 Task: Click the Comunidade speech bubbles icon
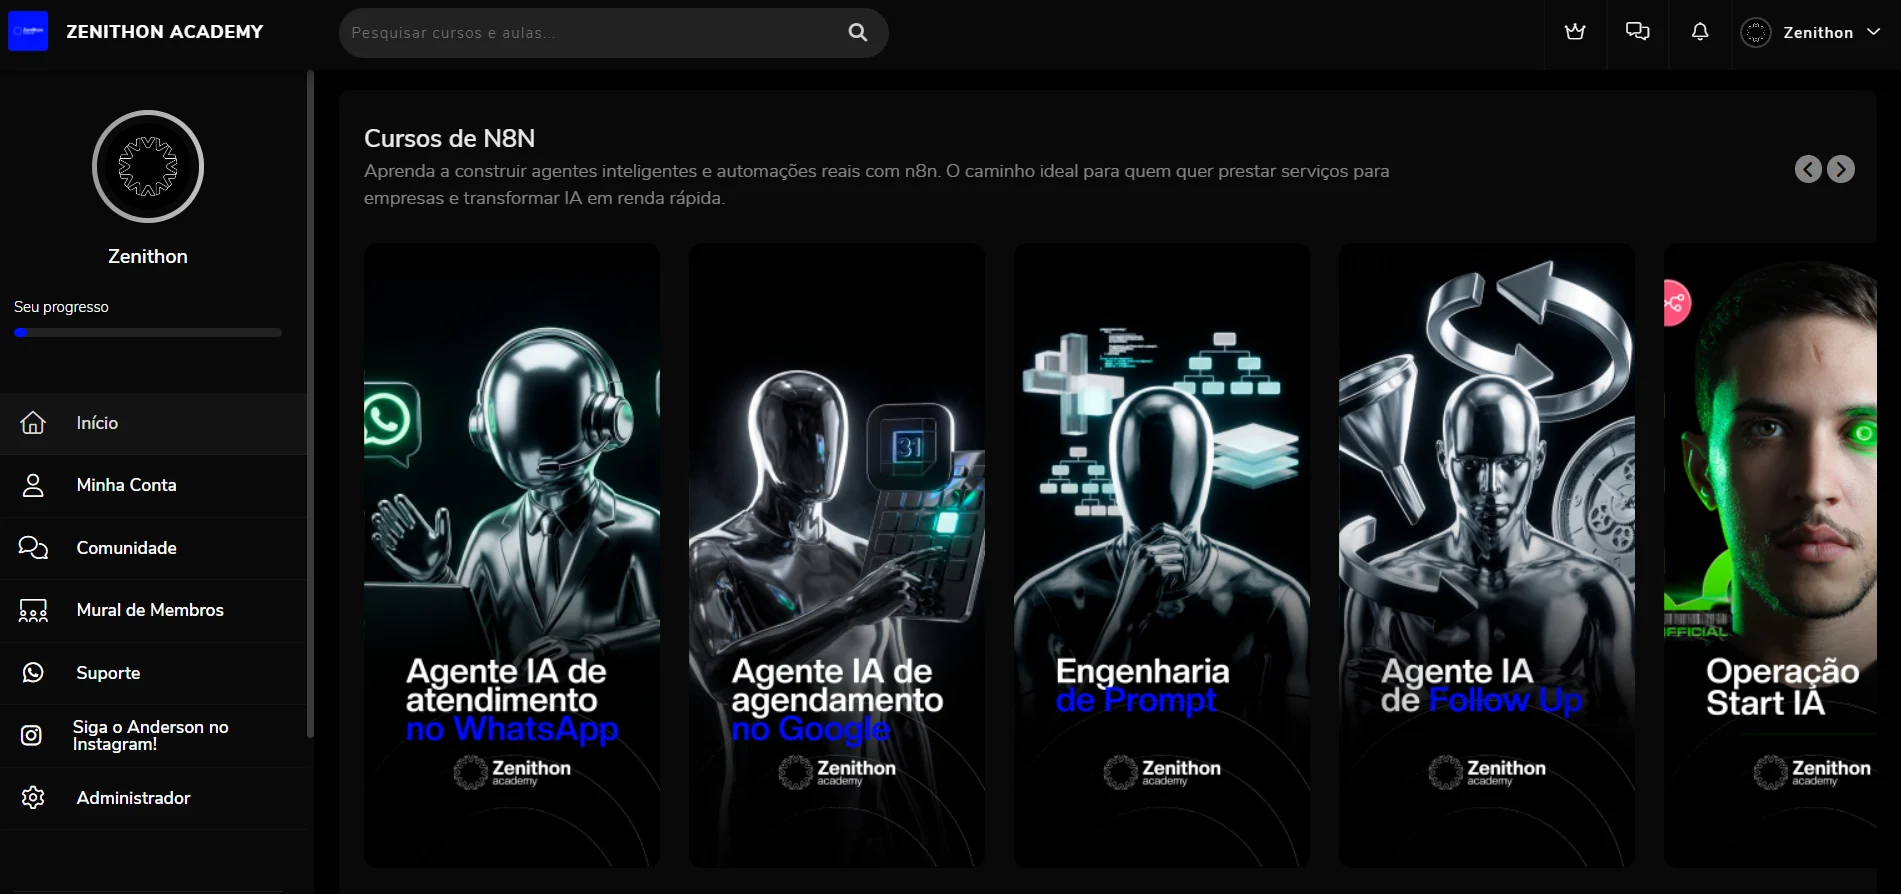click(33, 548)
